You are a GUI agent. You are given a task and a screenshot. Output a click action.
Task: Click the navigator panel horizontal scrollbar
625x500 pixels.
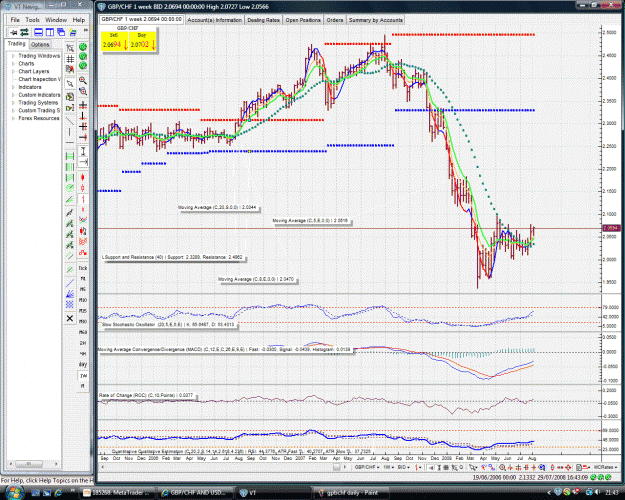point(34,464)
